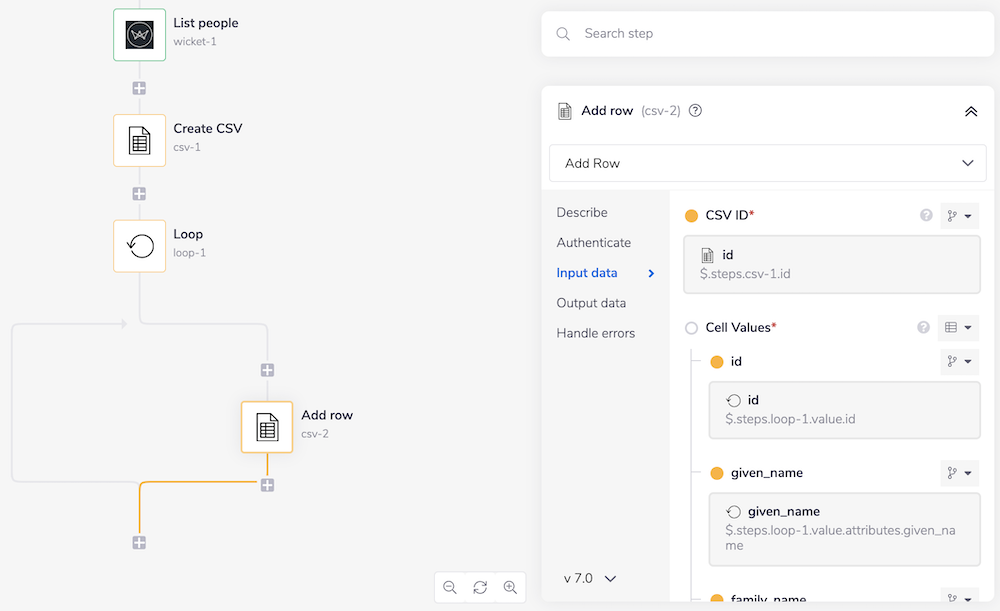This screenshot has height=611, width=1000.
Task: Open help icon next to Add row title
Action: 696,111
